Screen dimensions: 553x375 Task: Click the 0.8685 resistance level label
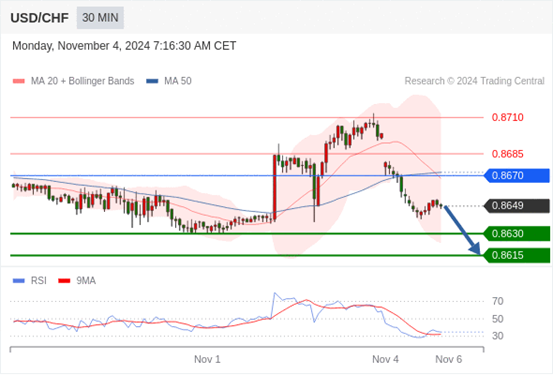click(508, 154)
